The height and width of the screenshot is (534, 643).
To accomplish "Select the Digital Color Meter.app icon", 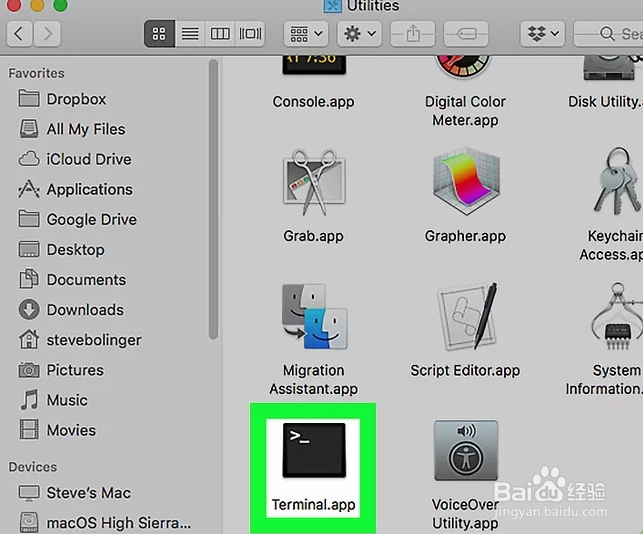I will point(463,68).
